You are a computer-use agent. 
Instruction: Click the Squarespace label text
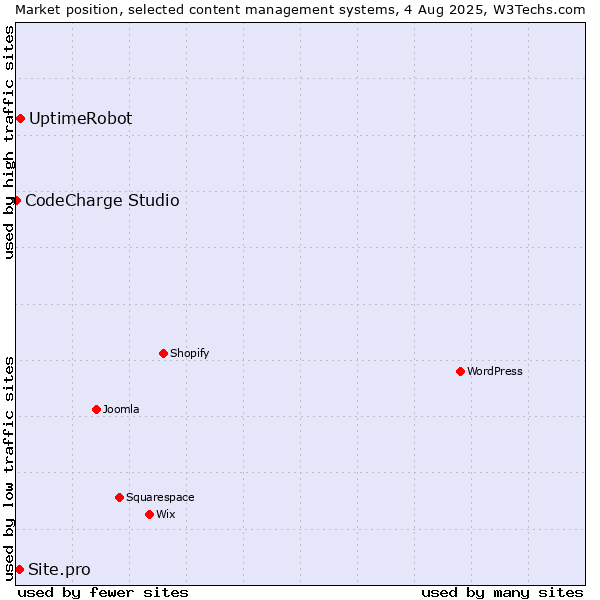point(160,497)
